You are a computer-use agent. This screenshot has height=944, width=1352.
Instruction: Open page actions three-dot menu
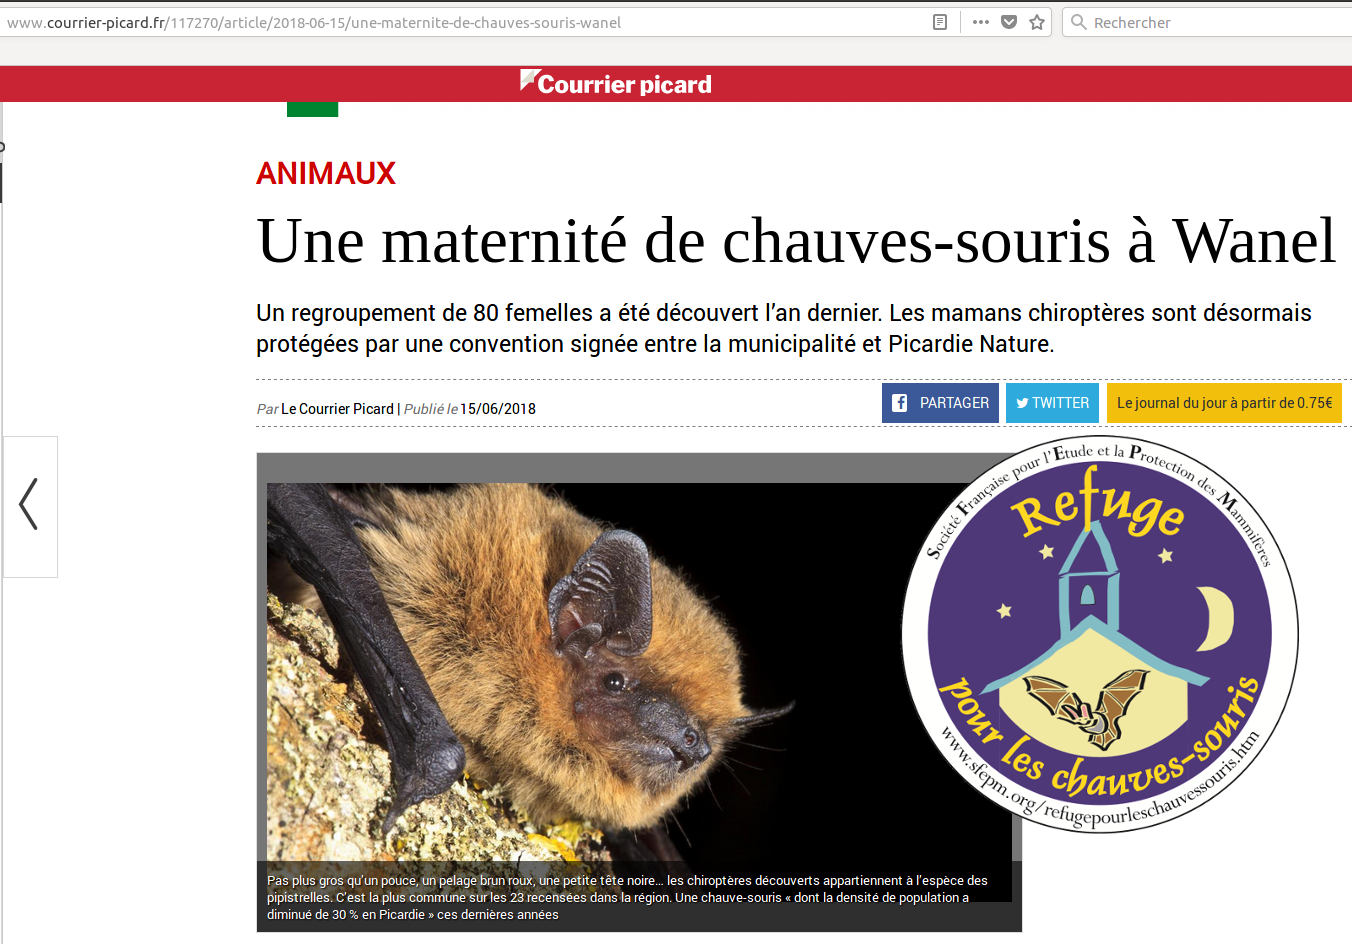[x=981, y=22]
